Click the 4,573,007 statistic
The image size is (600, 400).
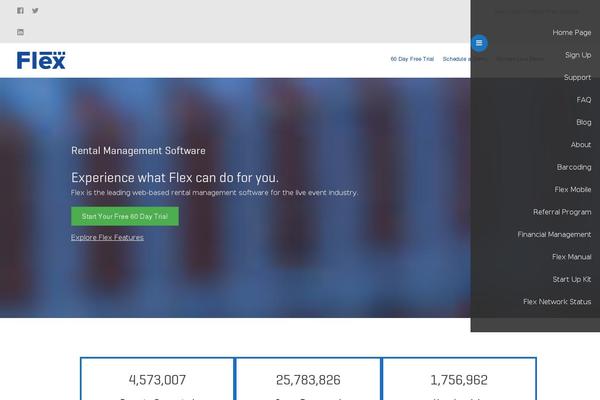tap(157, 380)
